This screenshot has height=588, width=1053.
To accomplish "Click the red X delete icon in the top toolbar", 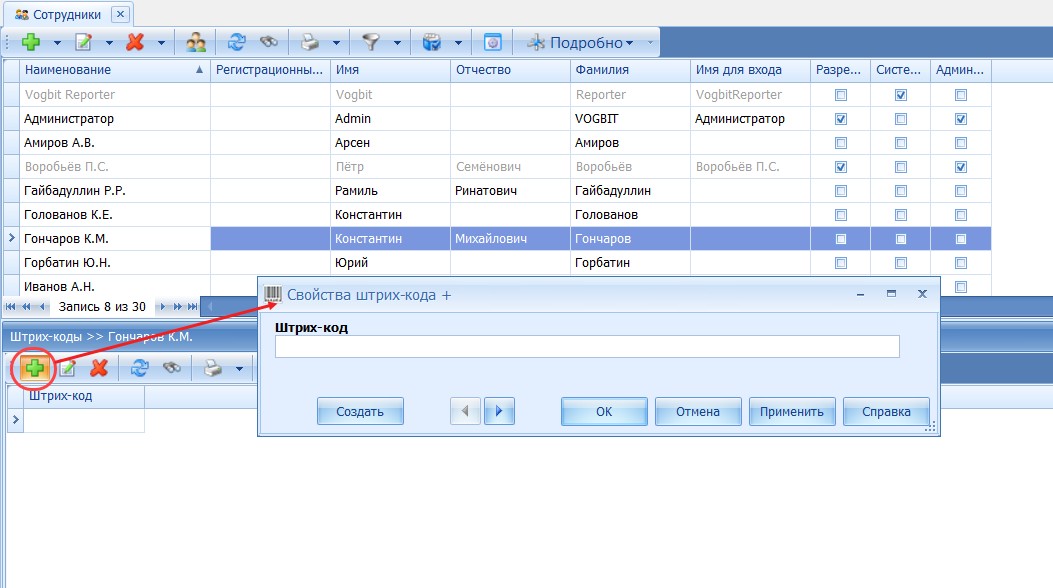I will pyautogui.click(x=135, y=43).
